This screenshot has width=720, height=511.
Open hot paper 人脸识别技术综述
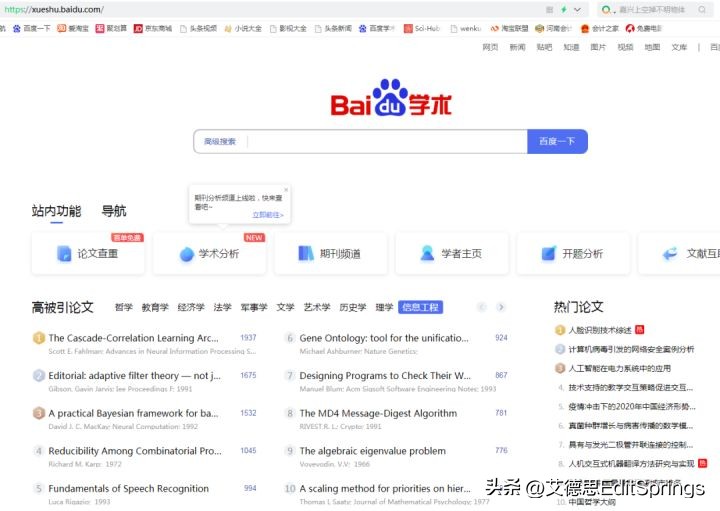pyautogui.click(x=600, y=330)
